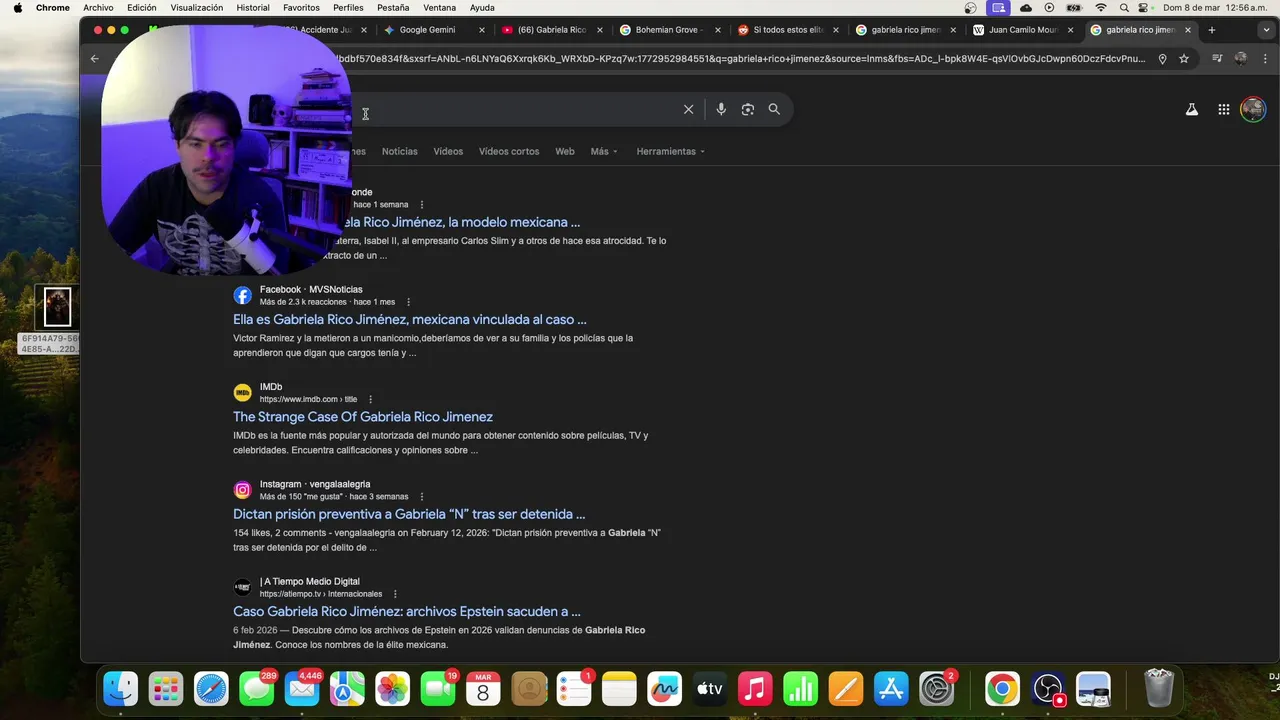Select the Web search filter
Screen dimensions: 1280x720
565,152
